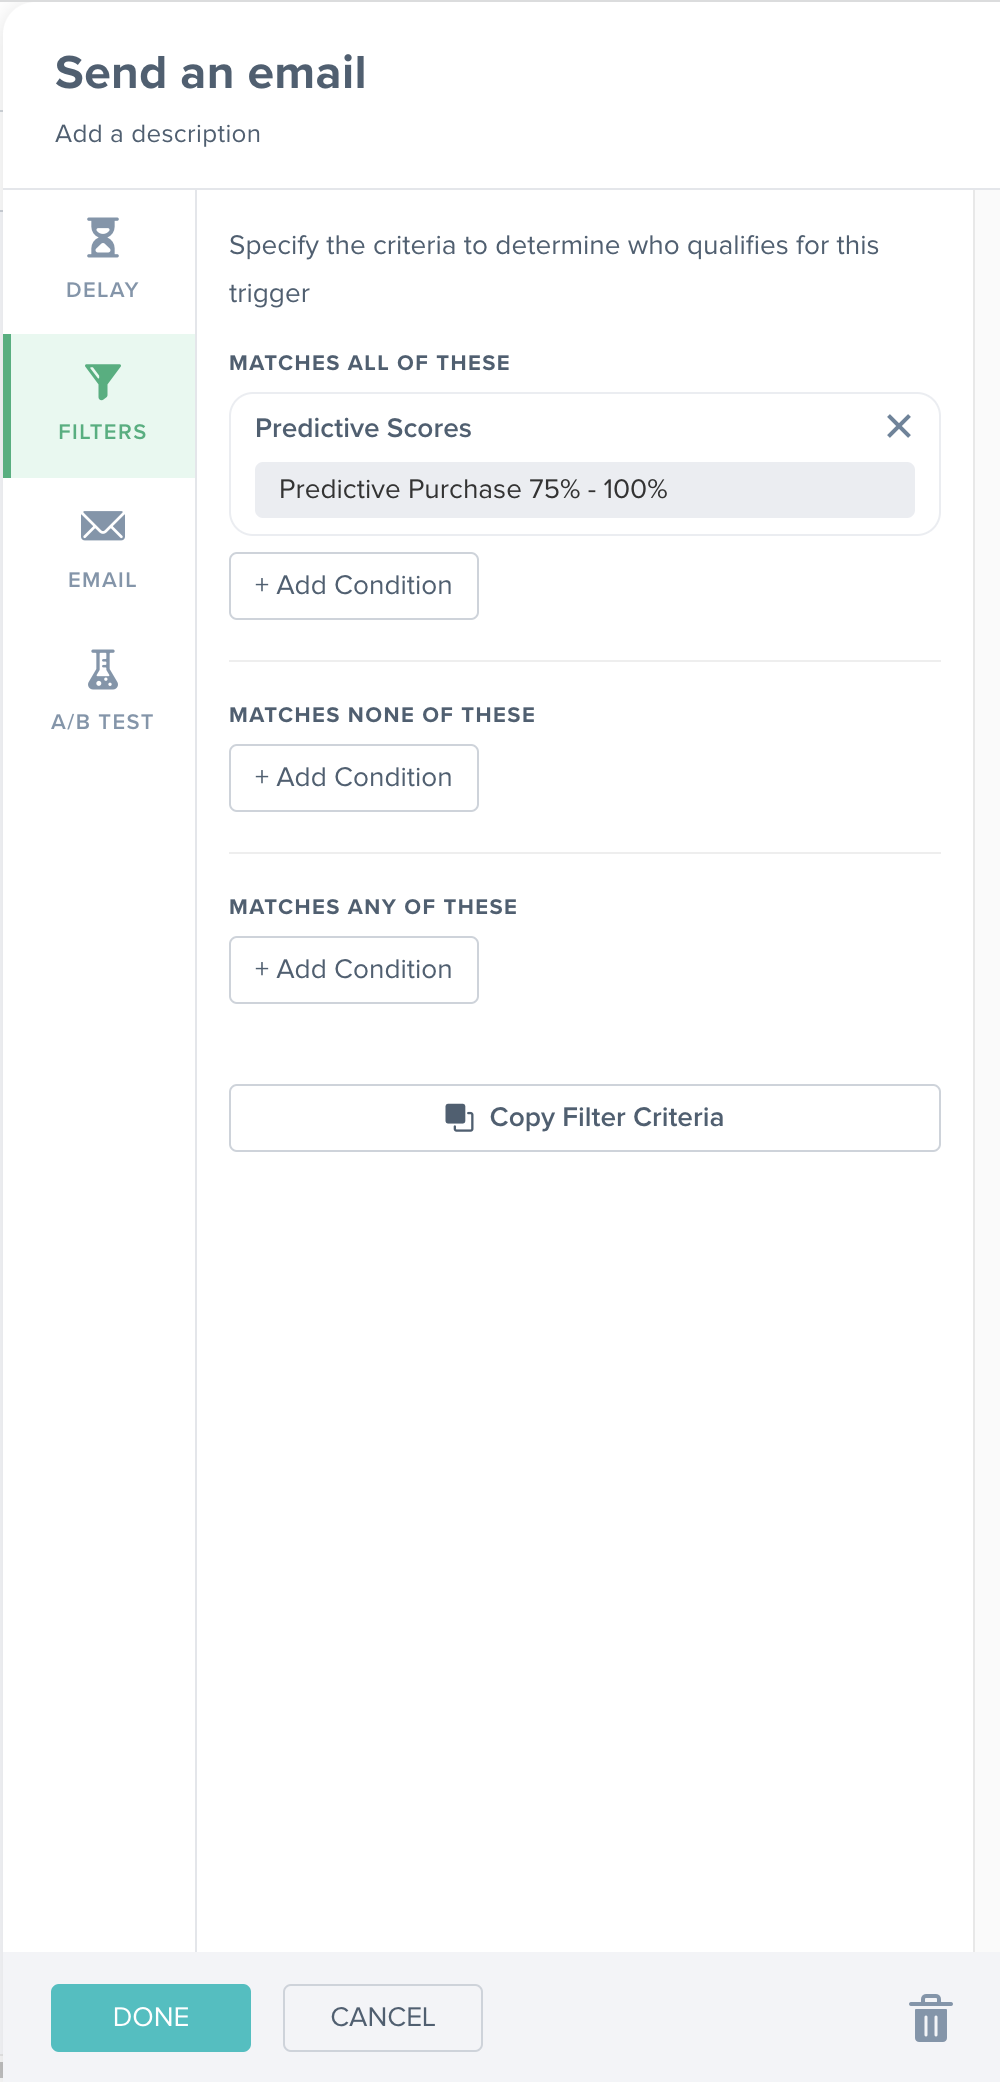Open the Email envelope icon

coord(103,525)
